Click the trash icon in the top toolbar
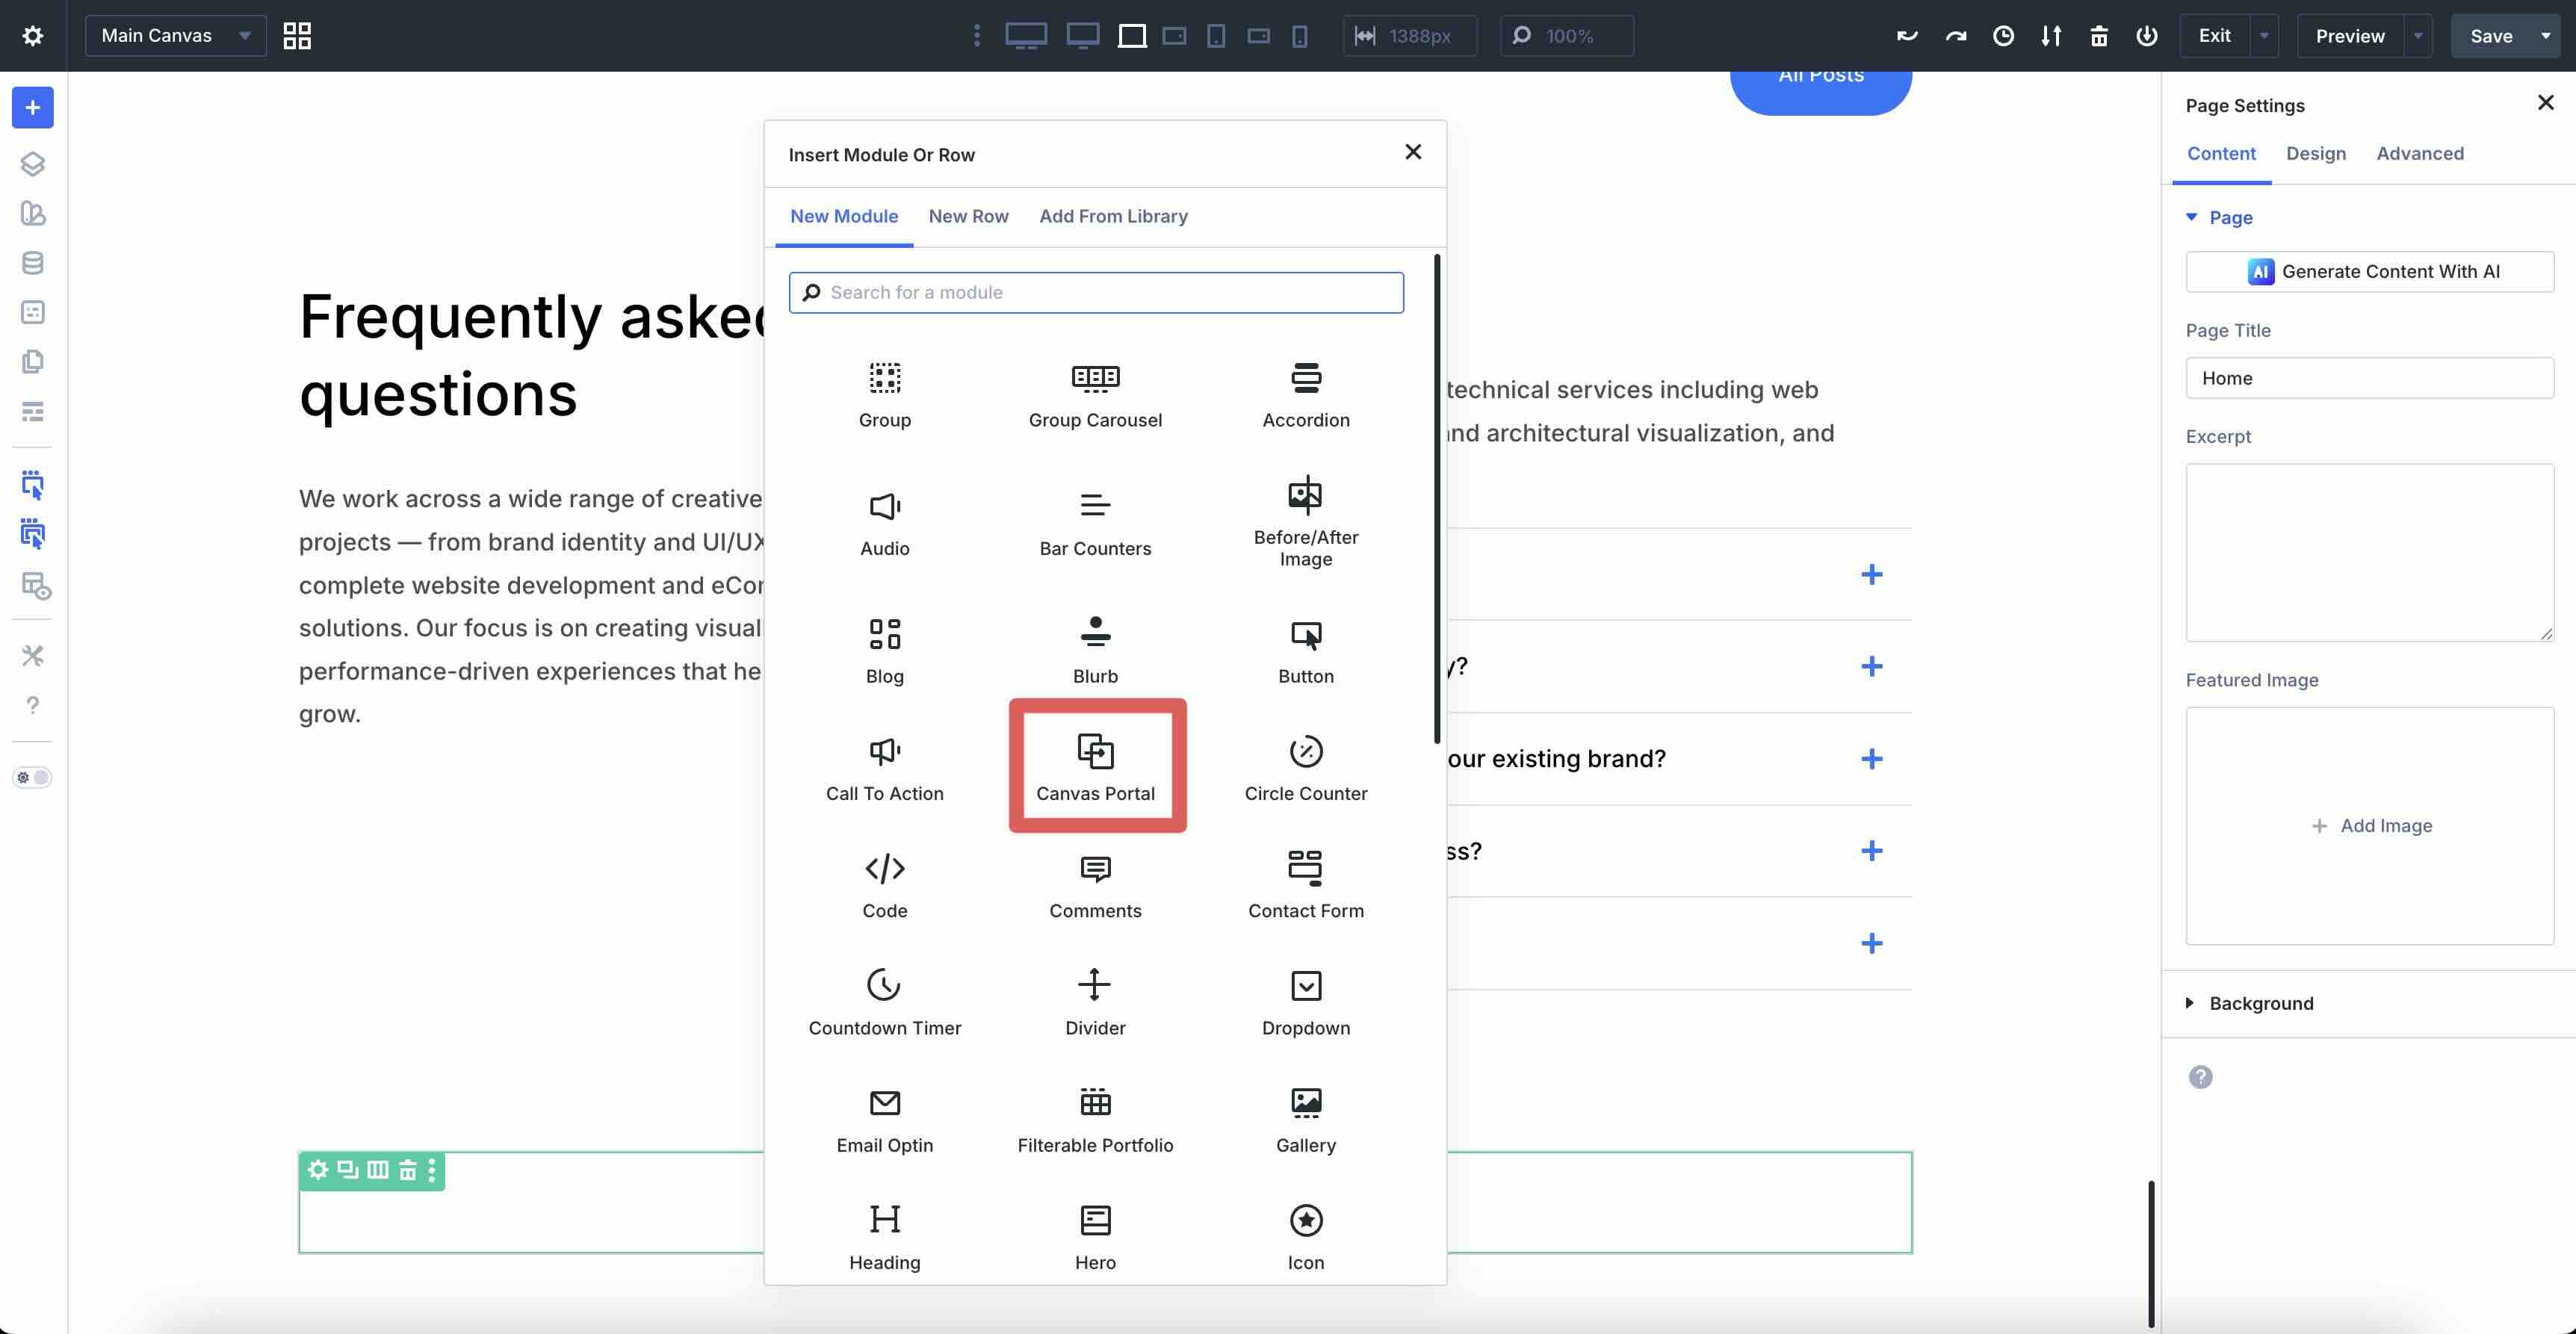Viewport: 2576px width, 1334px height. coord(2098,35)
